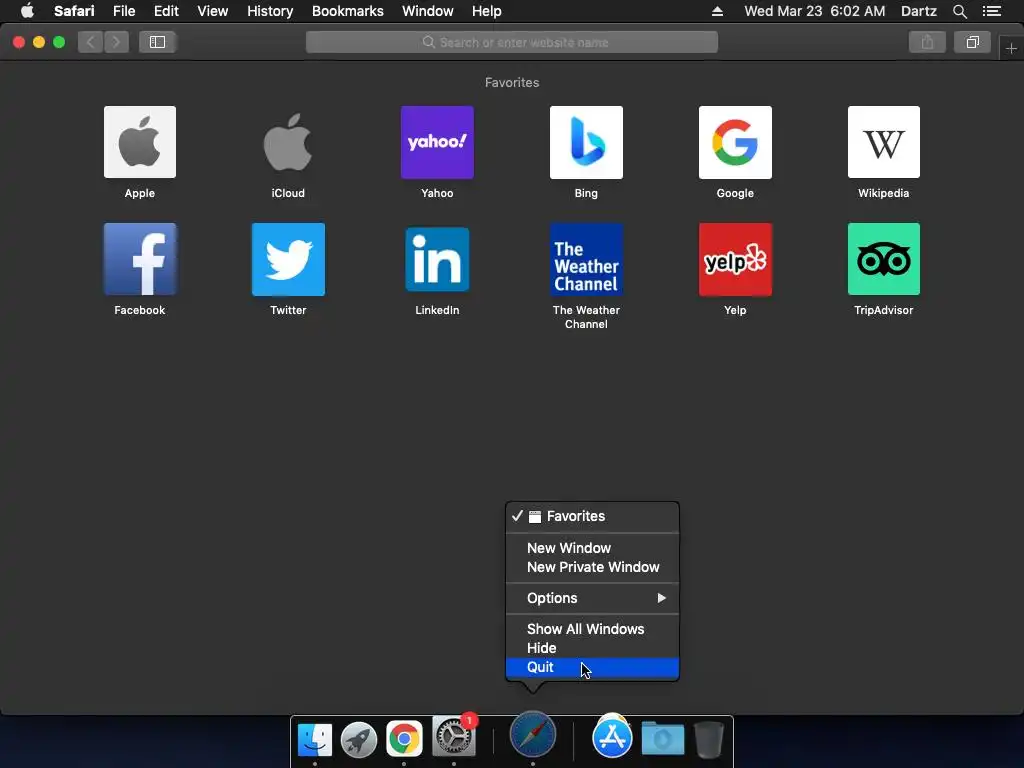Open the File menu

[x=124, y=11]
